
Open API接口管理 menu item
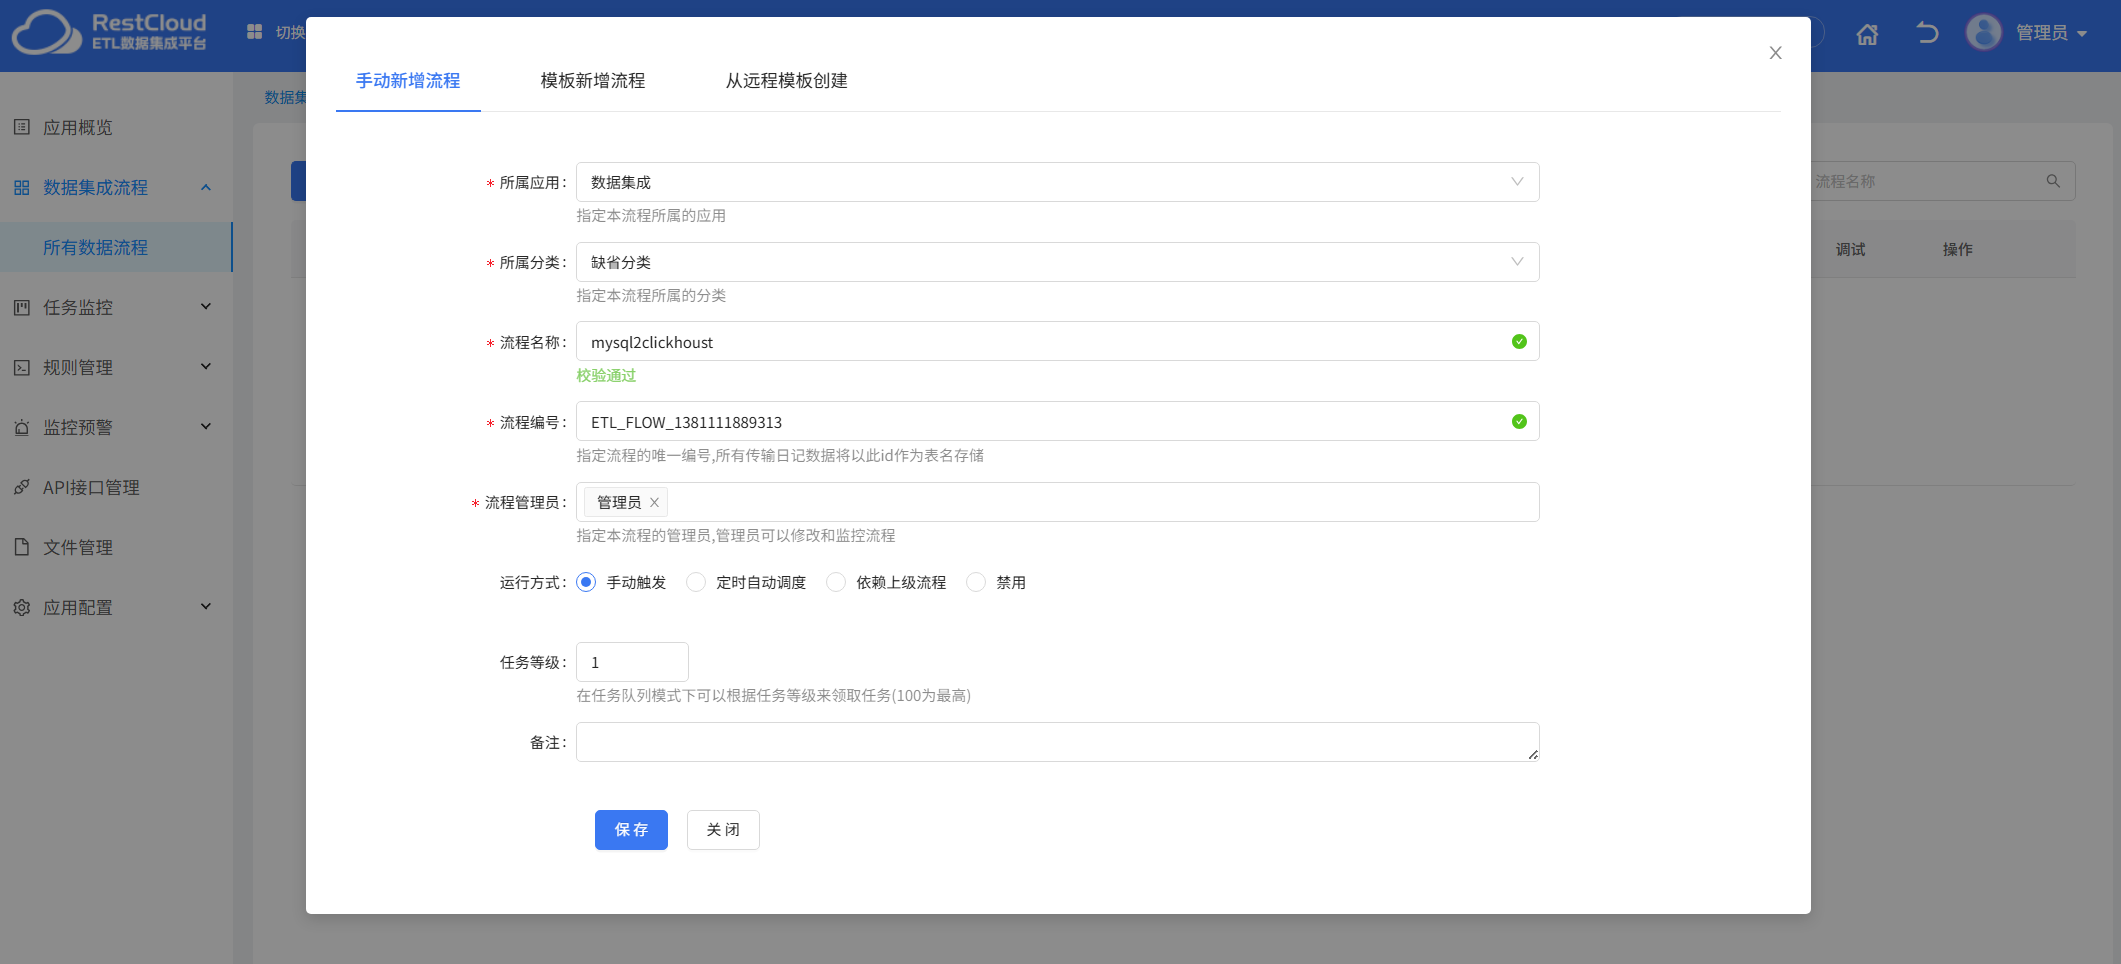tap(116, 487)
